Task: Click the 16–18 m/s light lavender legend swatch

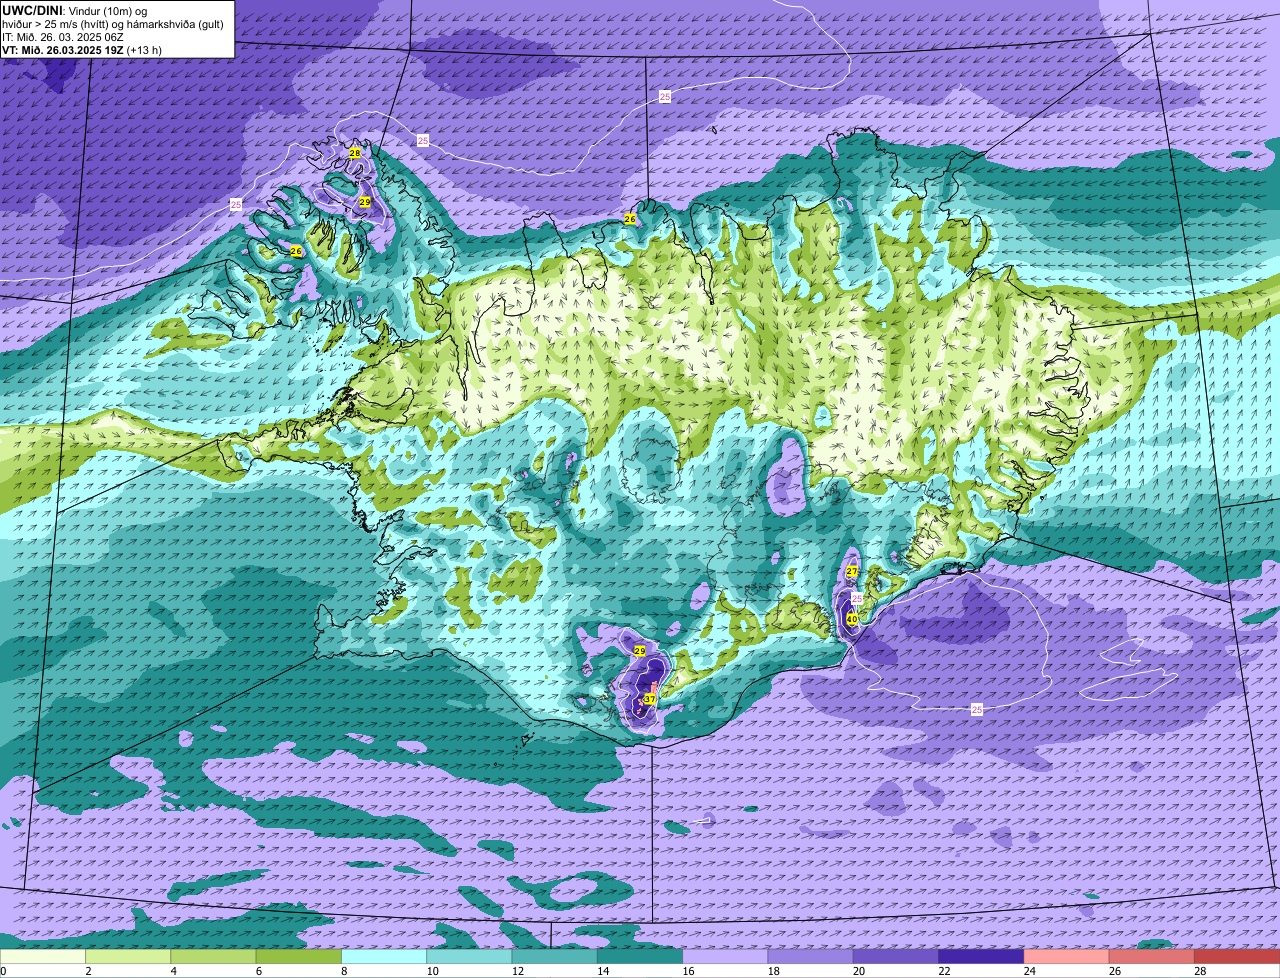Action: point(725,956)
